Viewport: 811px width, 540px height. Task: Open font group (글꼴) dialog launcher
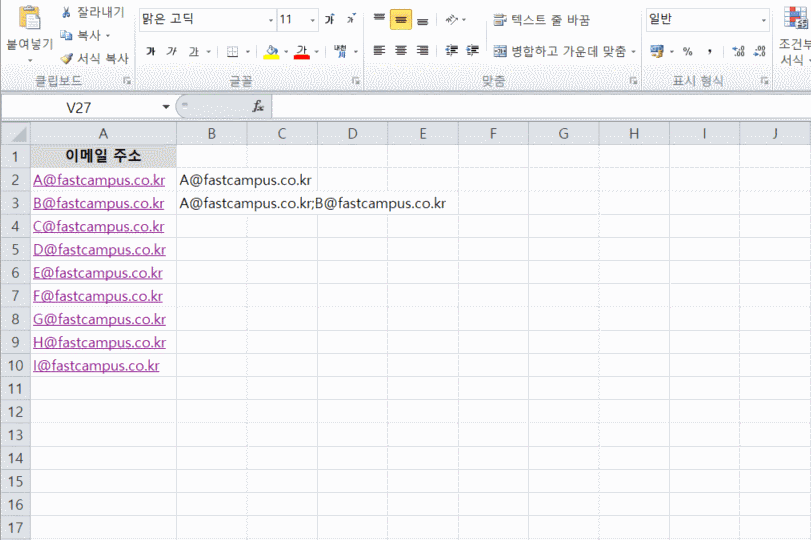point(355,81)
